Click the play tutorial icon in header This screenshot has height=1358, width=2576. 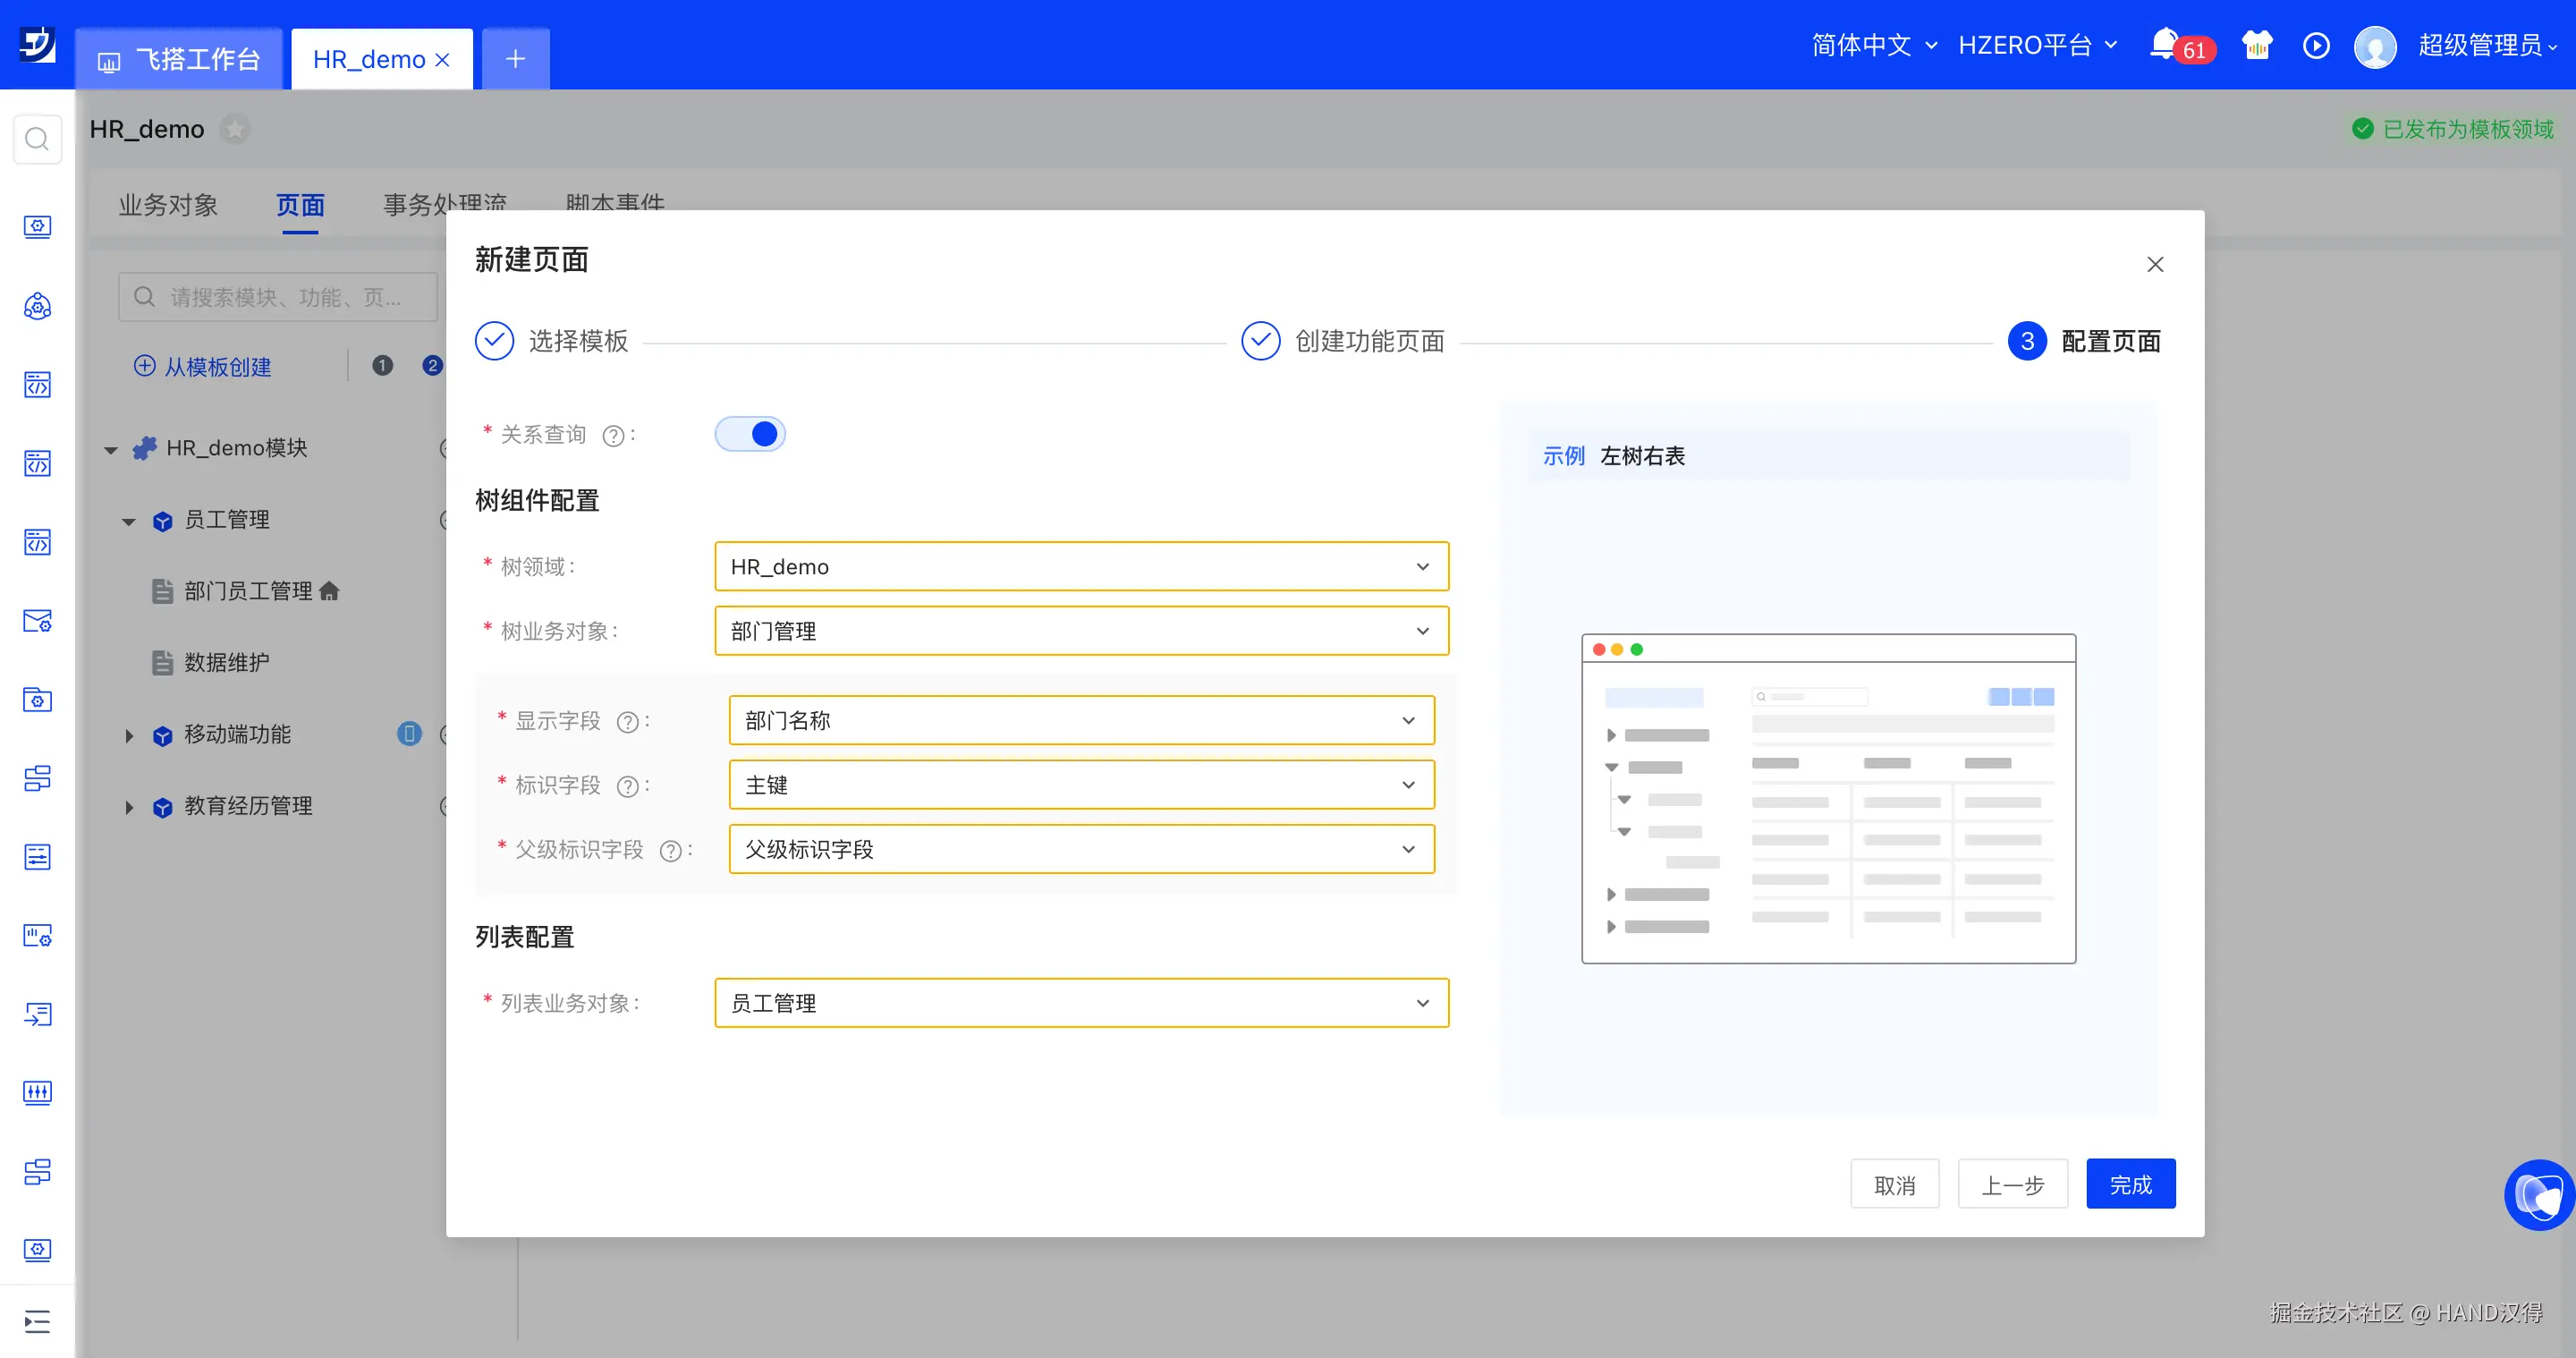coord(2316,46)
